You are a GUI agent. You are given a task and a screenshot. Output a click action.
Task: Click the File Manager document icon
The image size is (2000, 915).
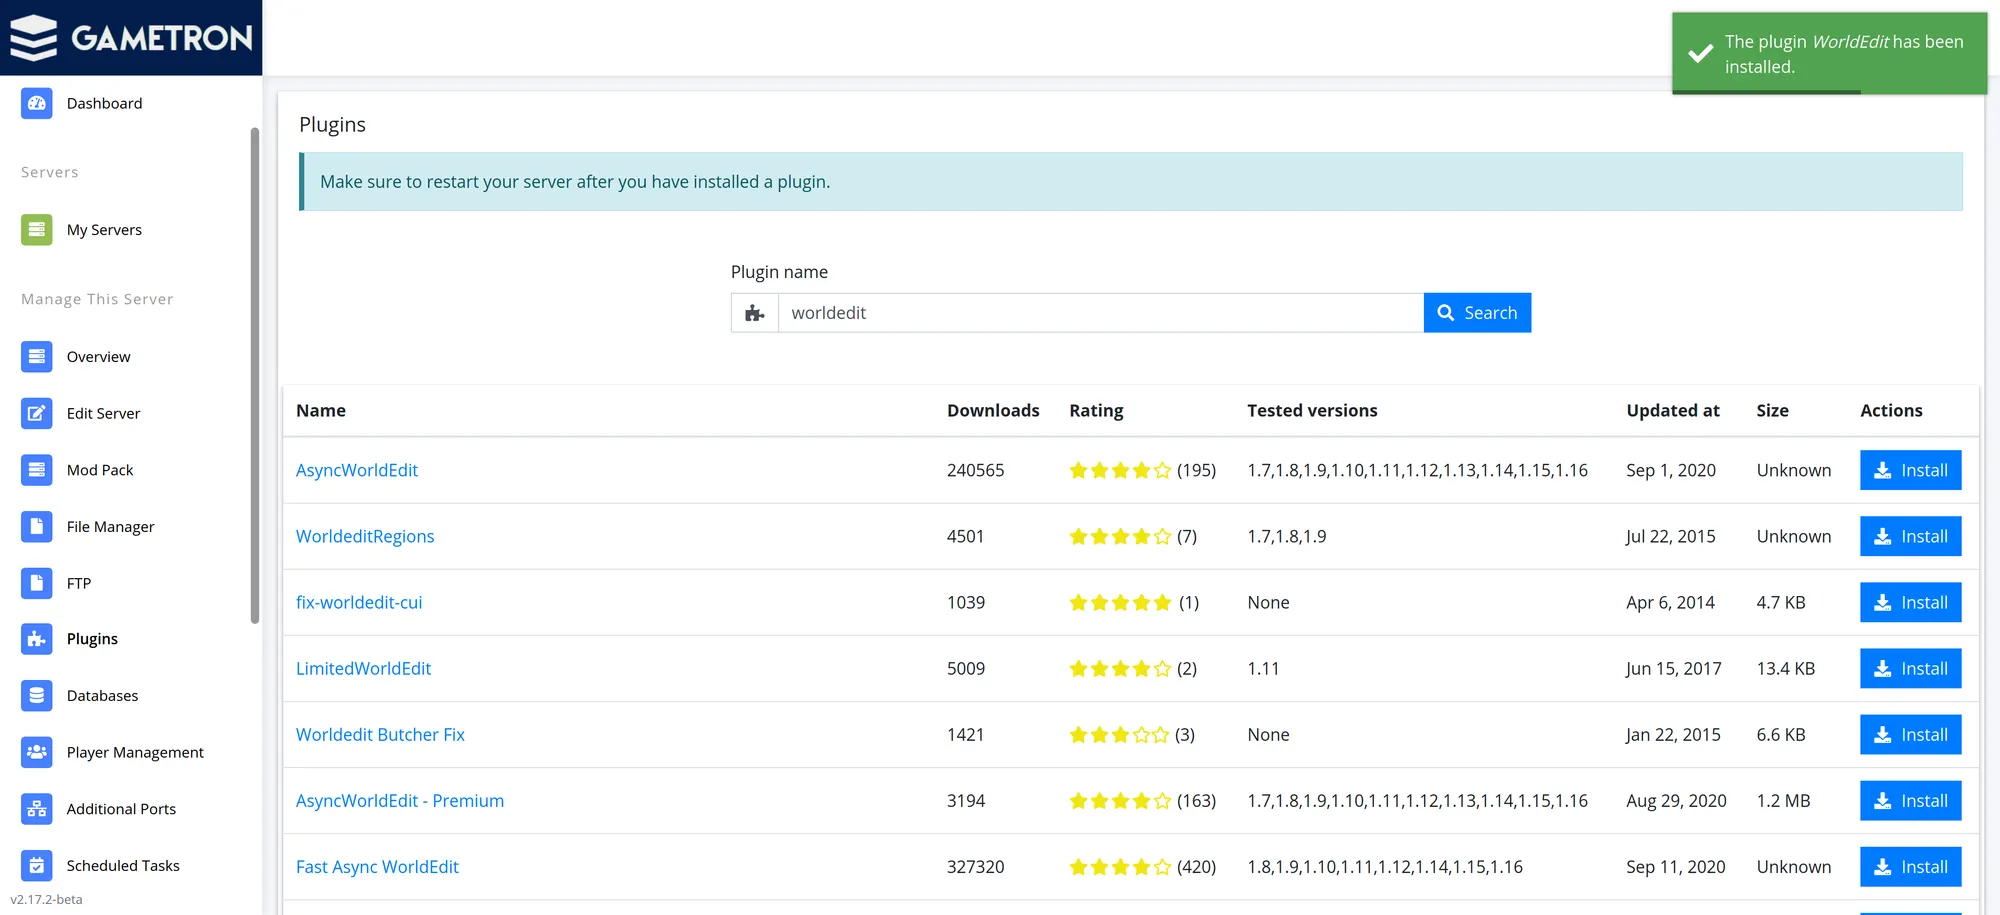pyautogui.click(x=37, y=527)
